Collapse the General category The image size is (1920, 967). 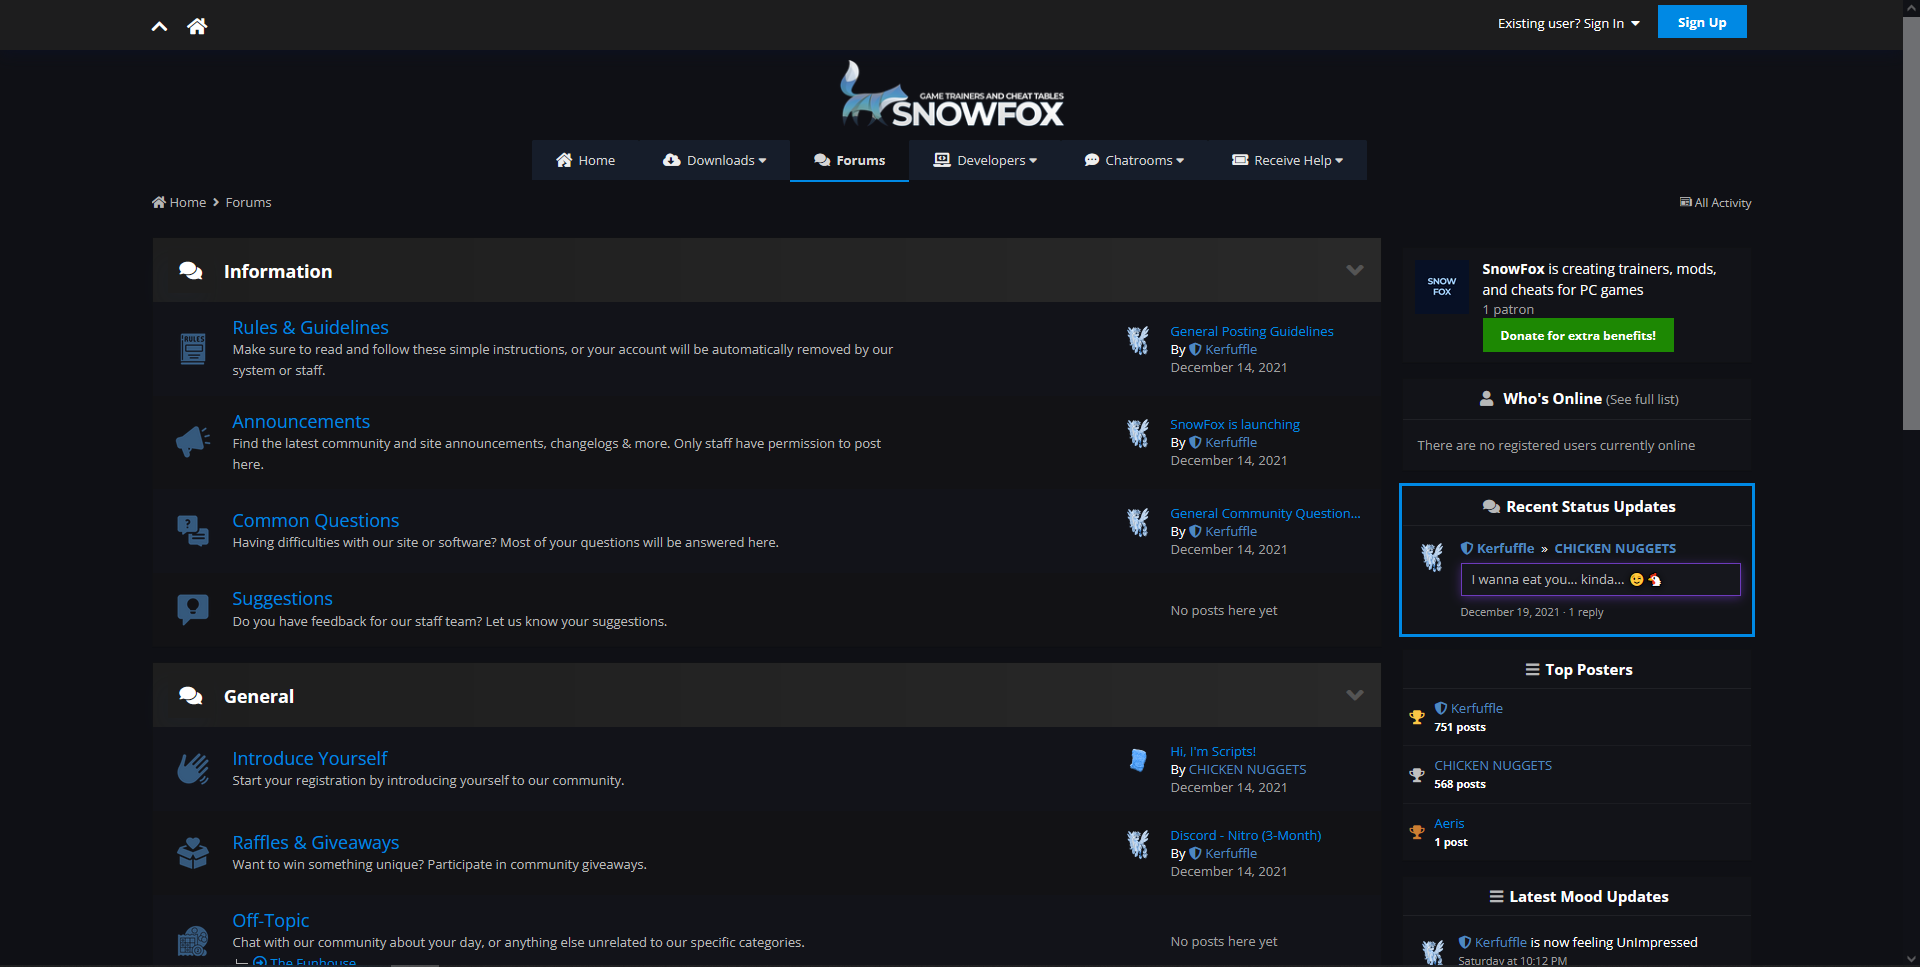coord(1355,695)
